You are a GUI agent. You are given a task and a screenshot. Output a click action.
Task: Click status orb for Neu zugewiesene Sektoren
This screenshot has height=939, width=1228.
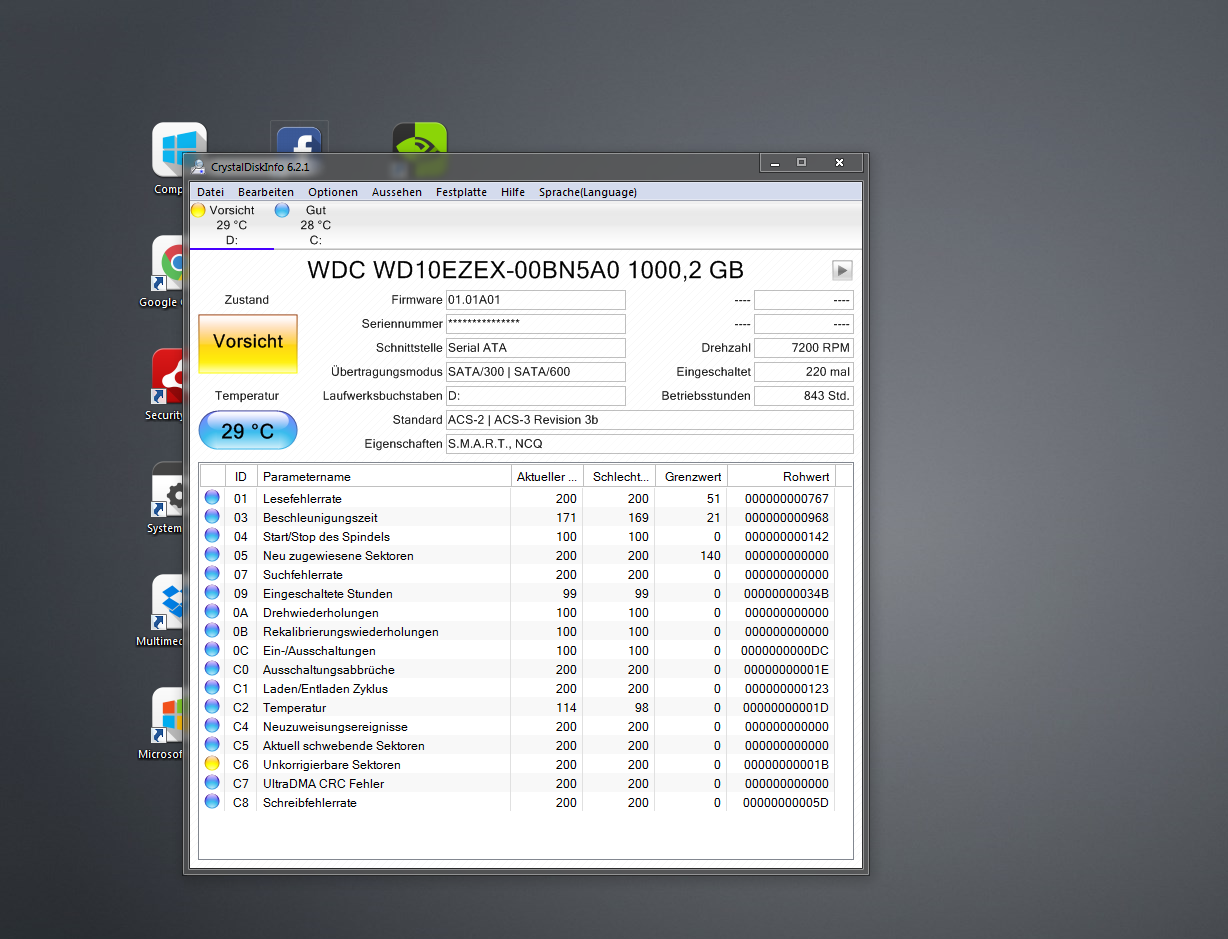[x=212, y=555]
